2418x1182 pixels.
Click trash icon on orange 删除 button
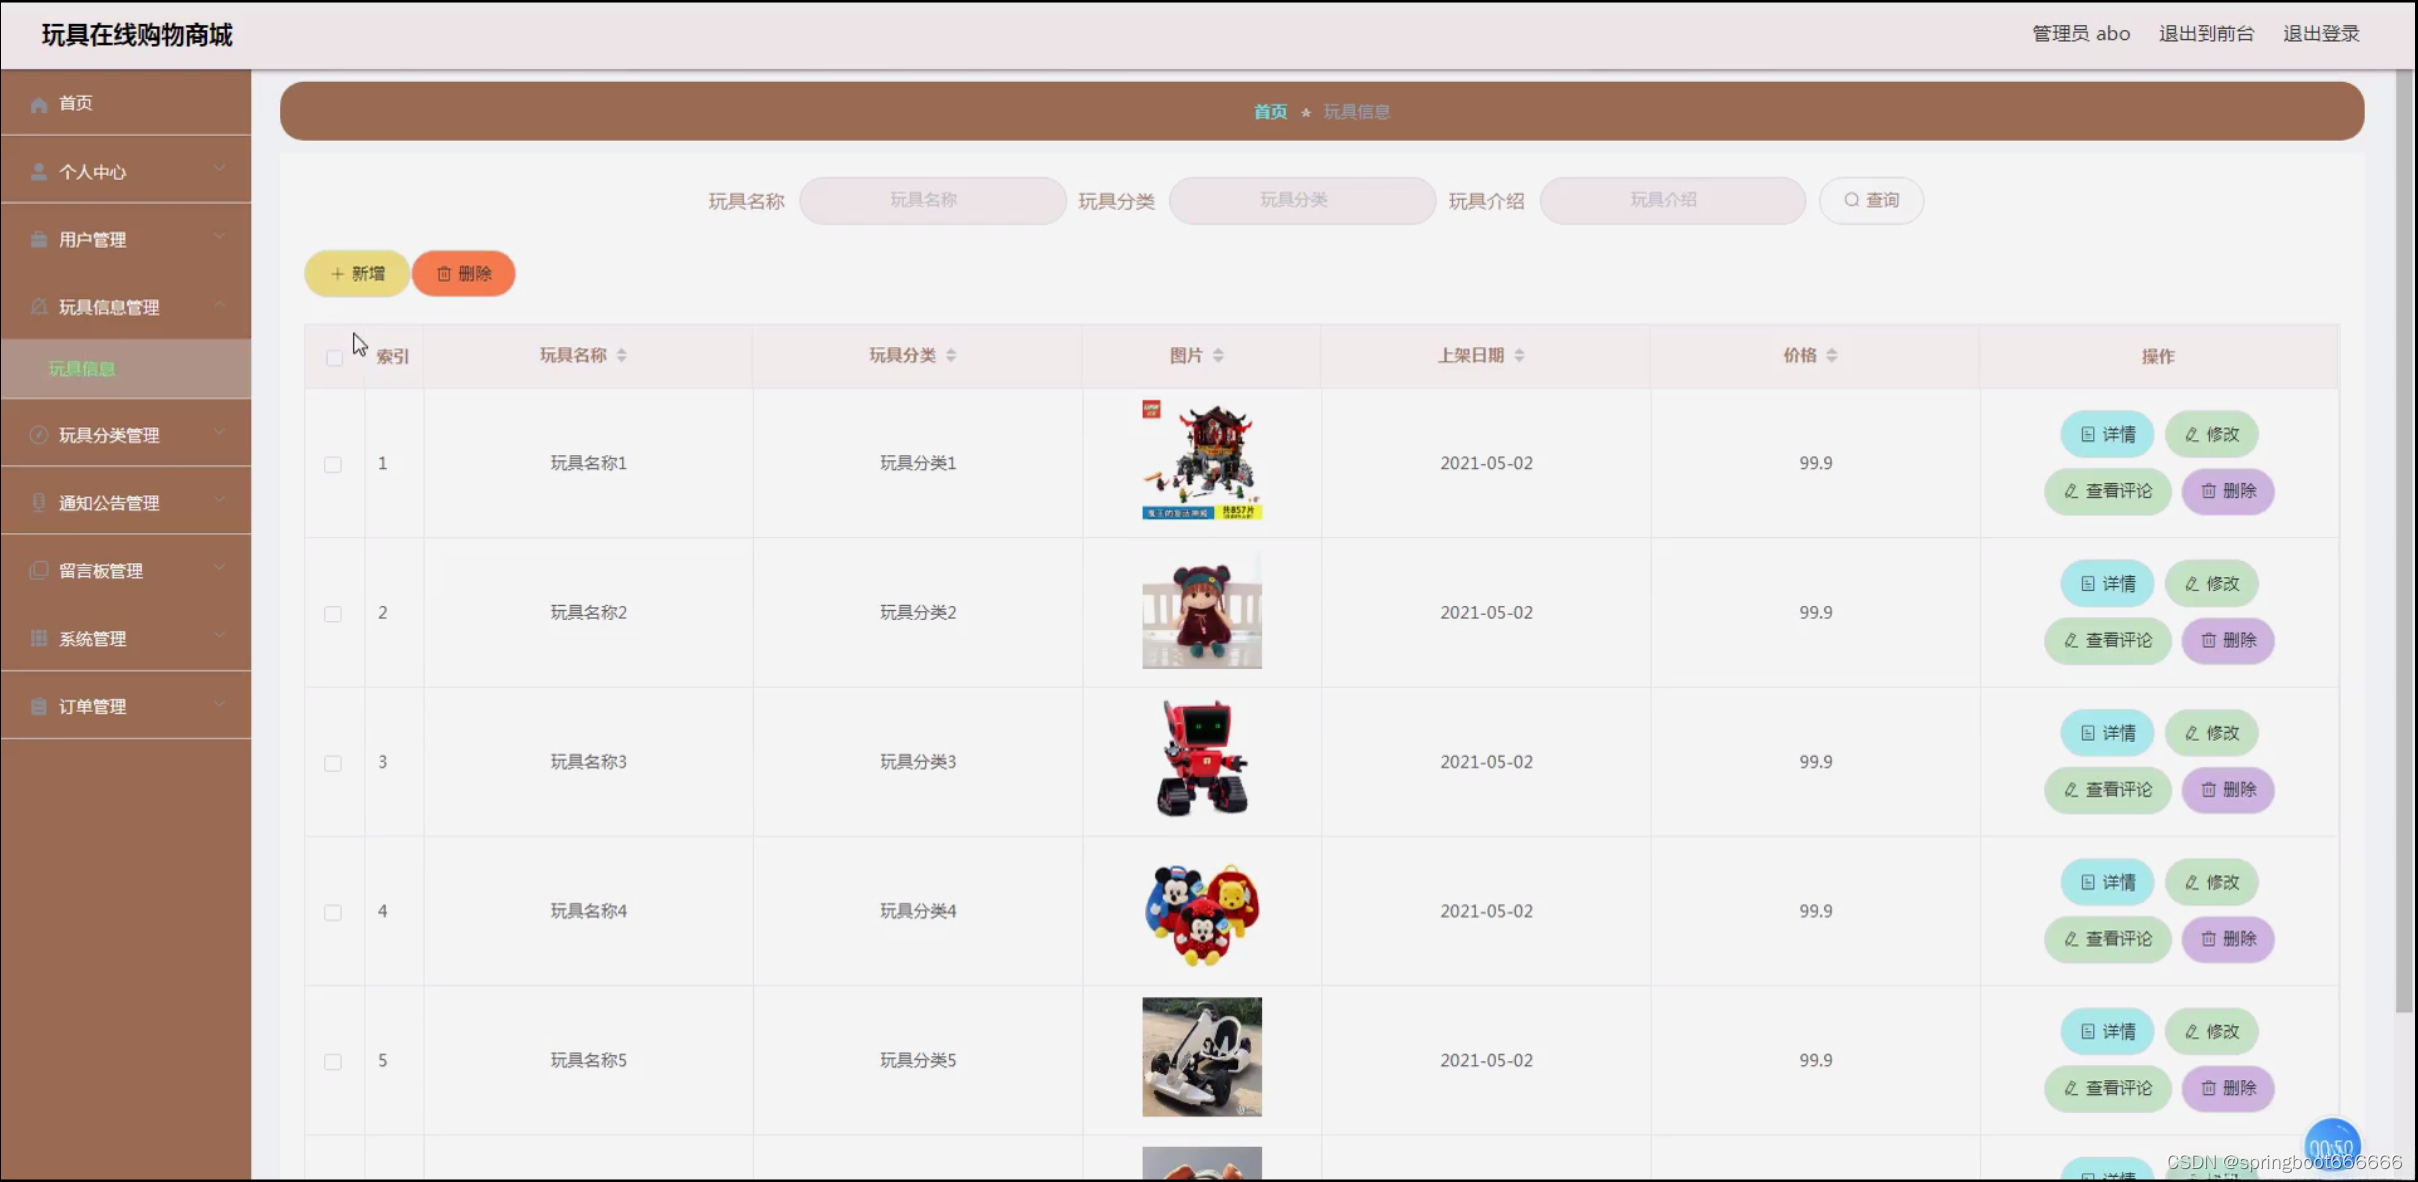click(444, 274)
